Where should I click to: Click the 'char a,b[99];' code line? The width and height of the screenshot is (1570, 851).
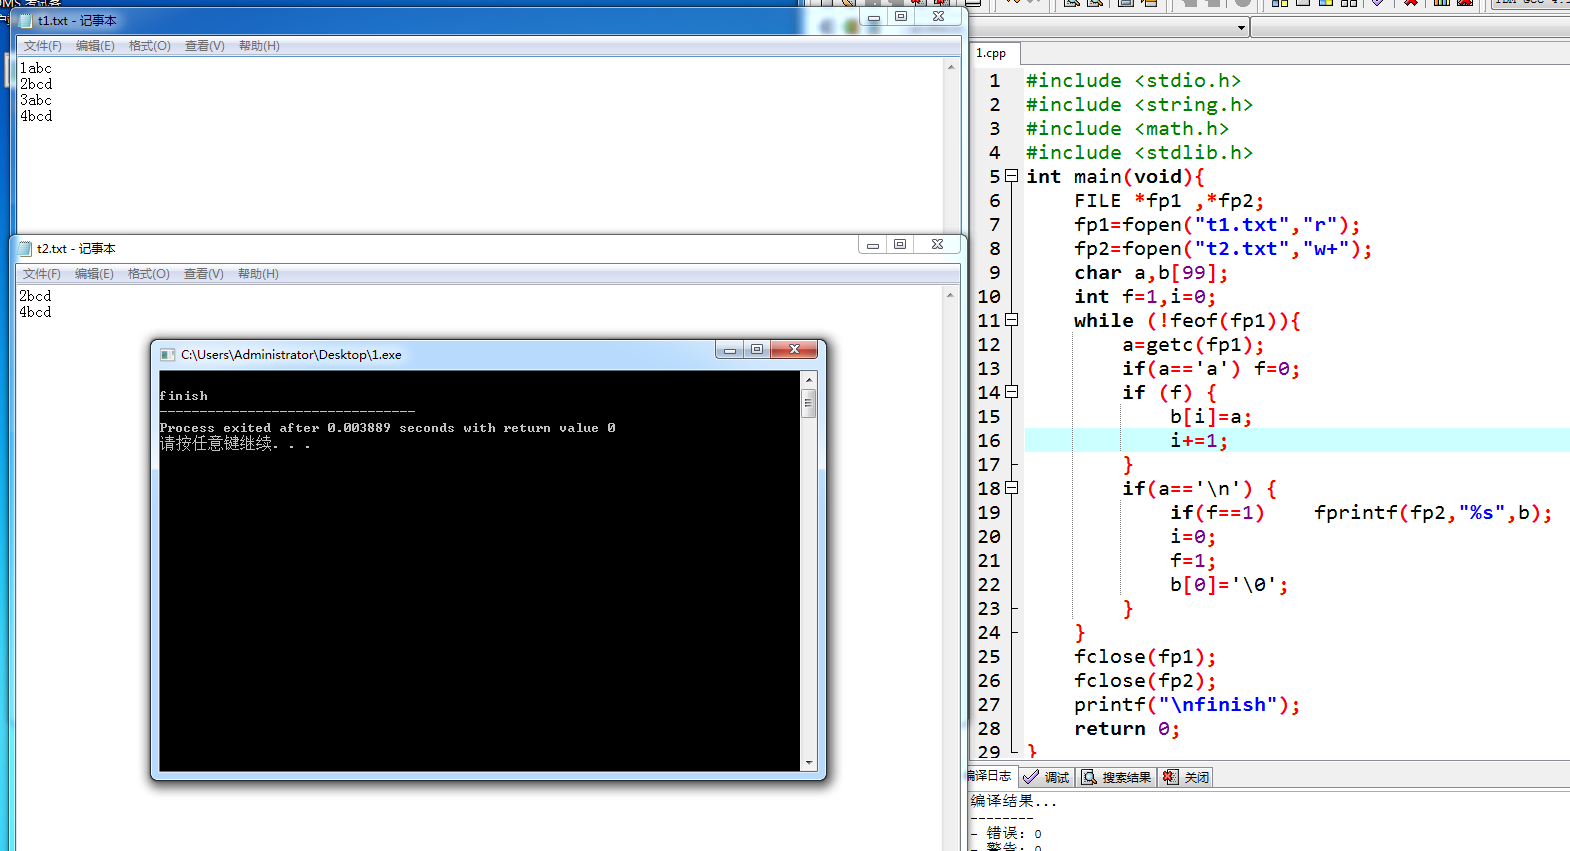pyautogui.click(x=1152, y=272)
